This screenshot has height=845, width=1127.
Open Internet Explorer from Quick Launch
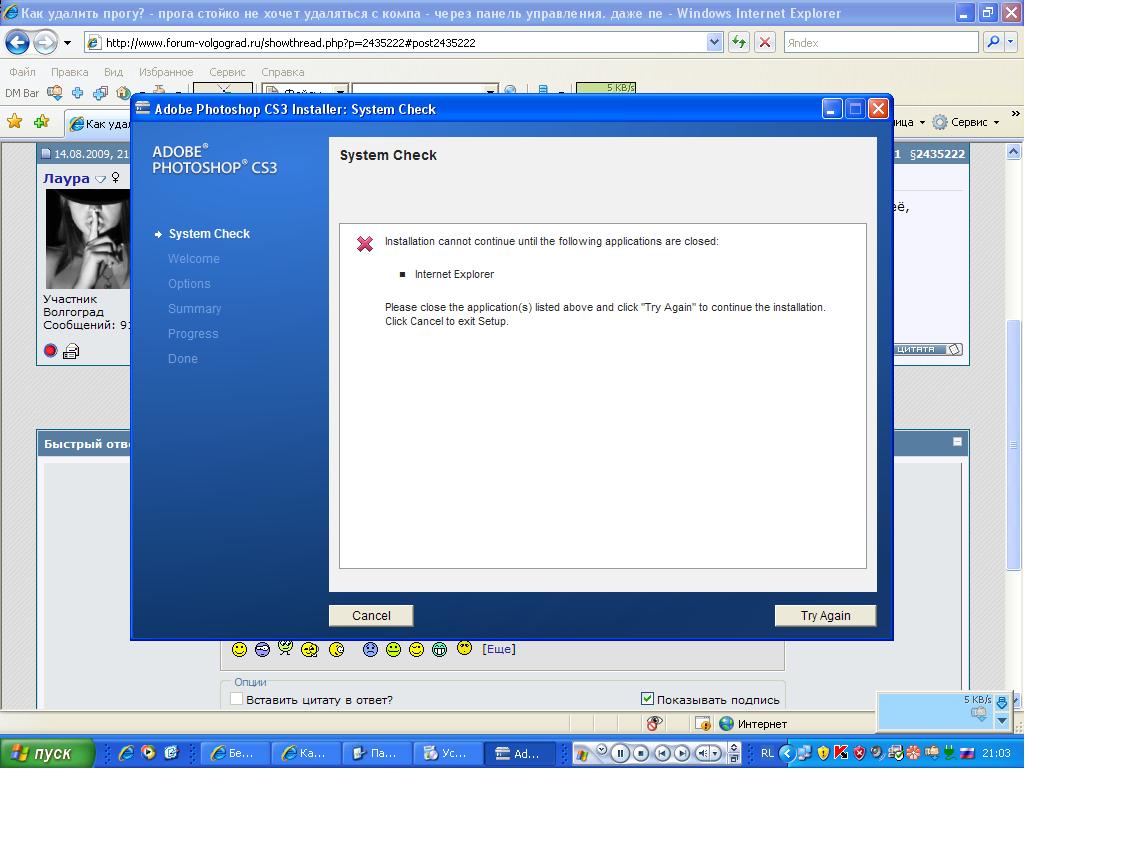coord(126,753)
